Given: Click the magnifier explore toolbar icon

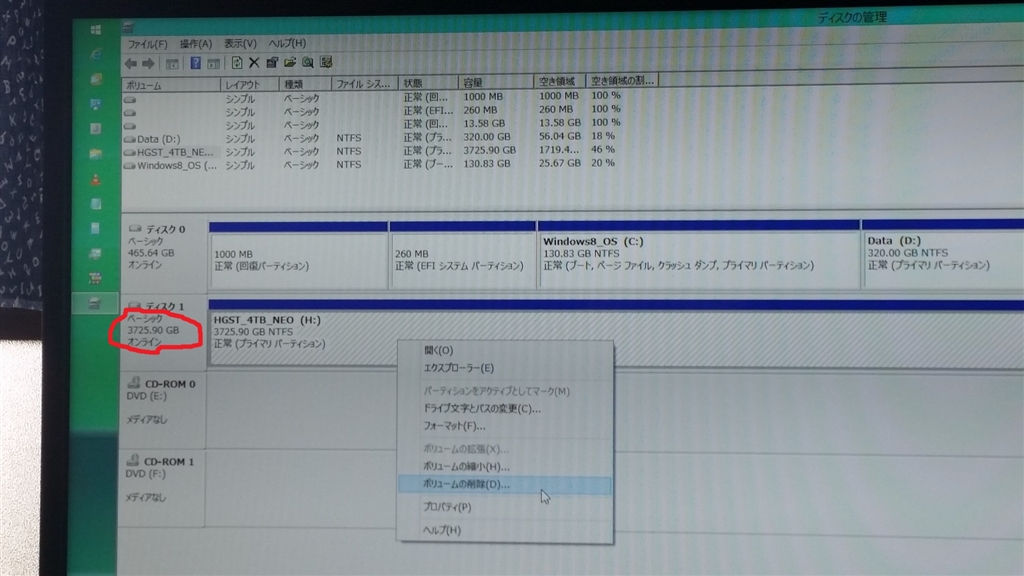Looking at the screenshot, I should pos(308,63).
